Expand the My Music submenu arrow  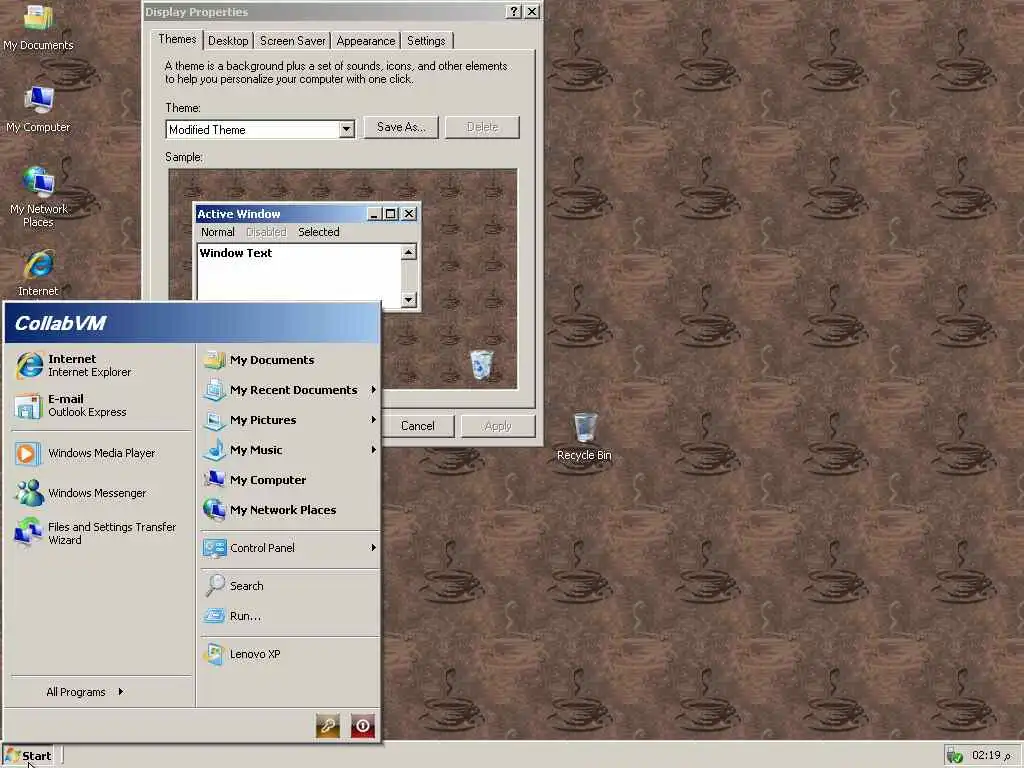pyautogui.click(x=374, y=450)
